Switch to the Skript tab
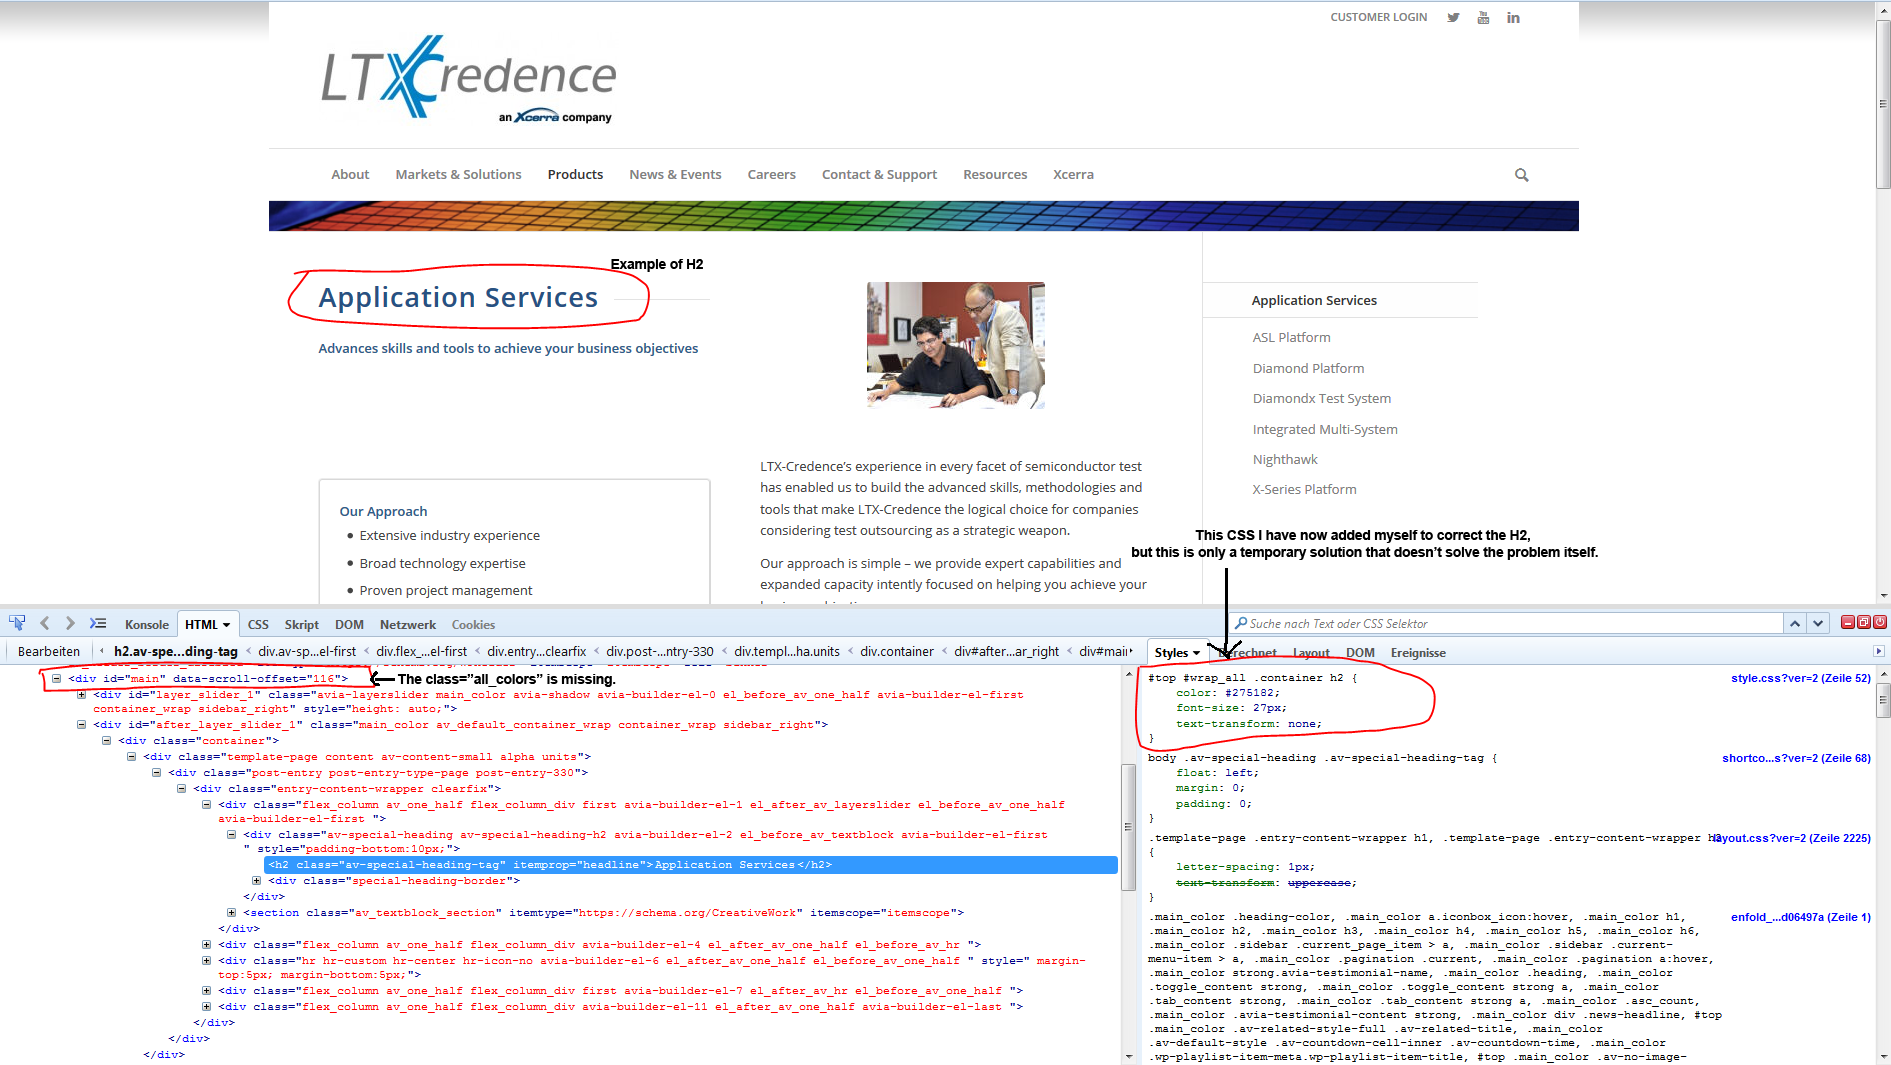The width and height of the screenshot is (1891, 1065). 301,624
